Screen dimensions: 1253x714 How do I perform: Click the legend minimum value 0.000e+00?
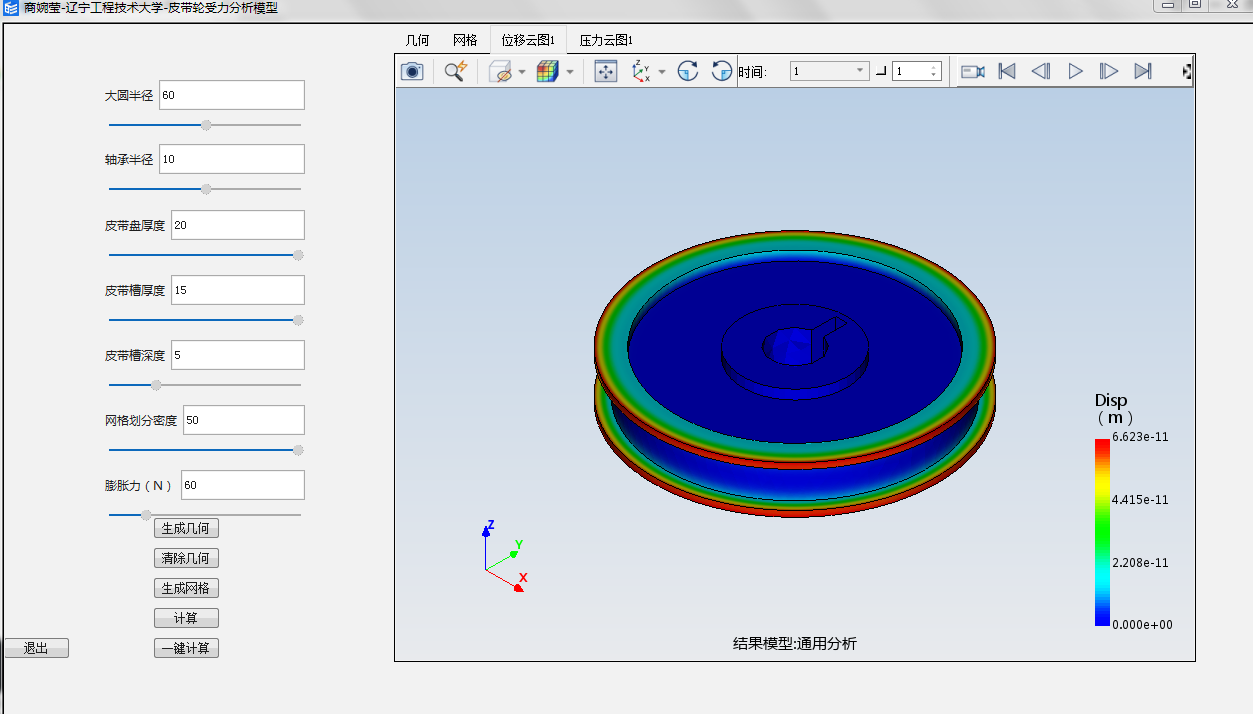(x=1142, y=624)
